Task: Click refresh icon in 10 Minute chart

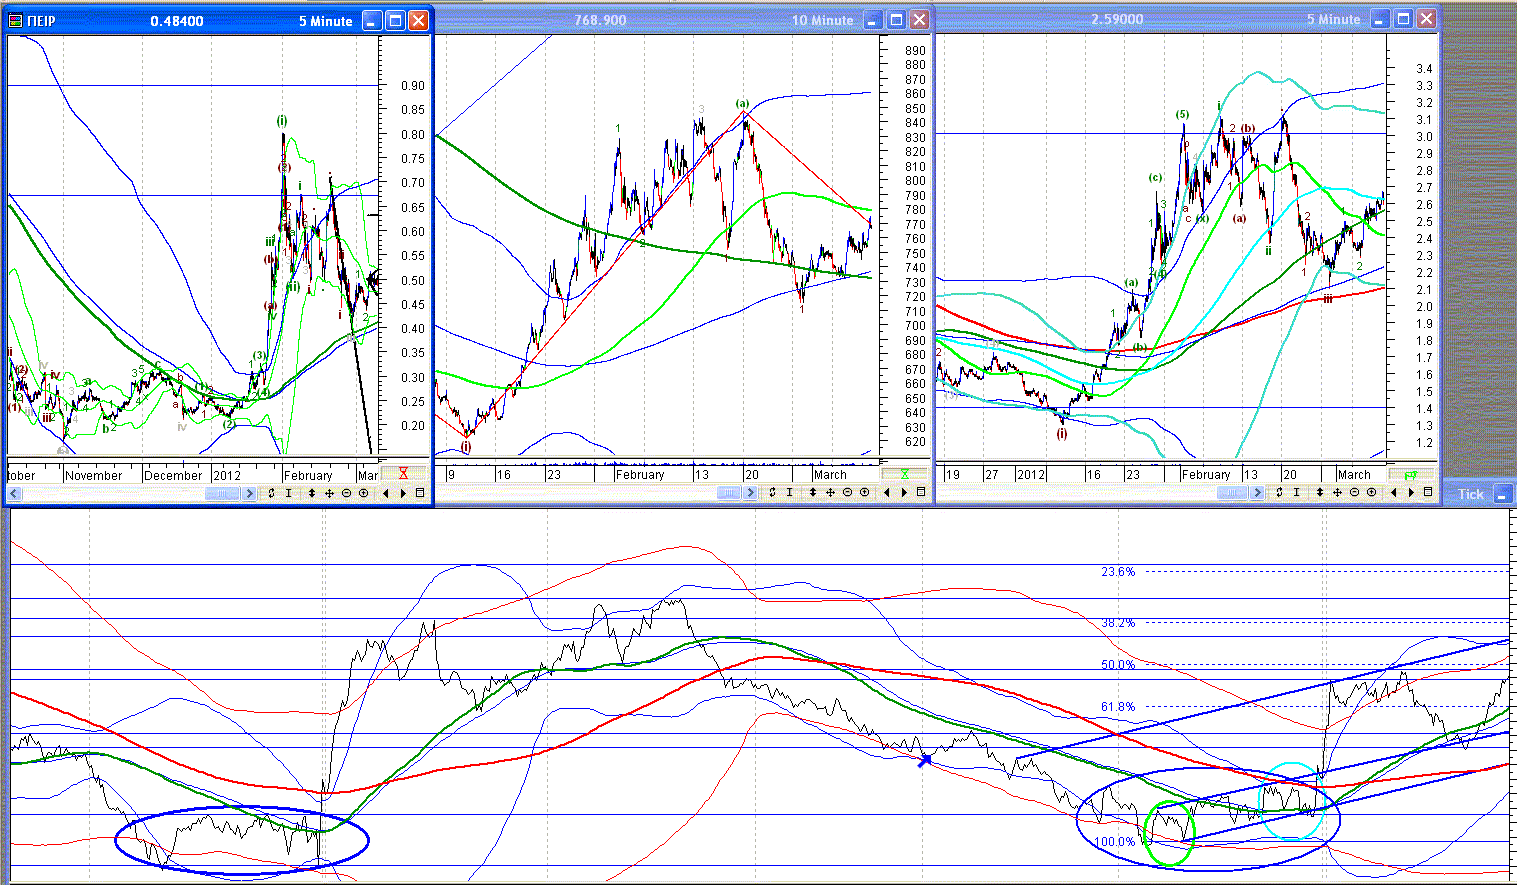Action: pos(772,492)
